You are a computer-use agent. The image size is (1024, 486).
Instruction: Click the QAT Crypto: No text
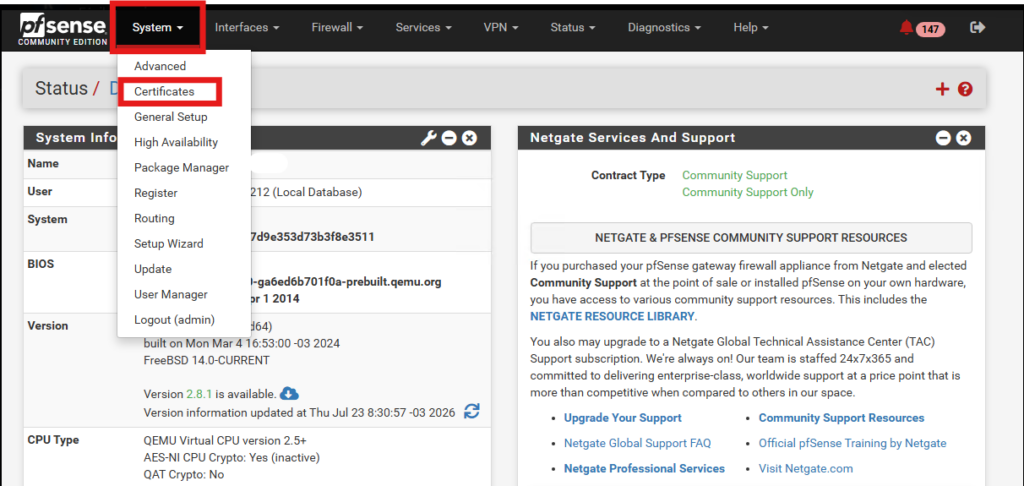(x=184, y=474)
